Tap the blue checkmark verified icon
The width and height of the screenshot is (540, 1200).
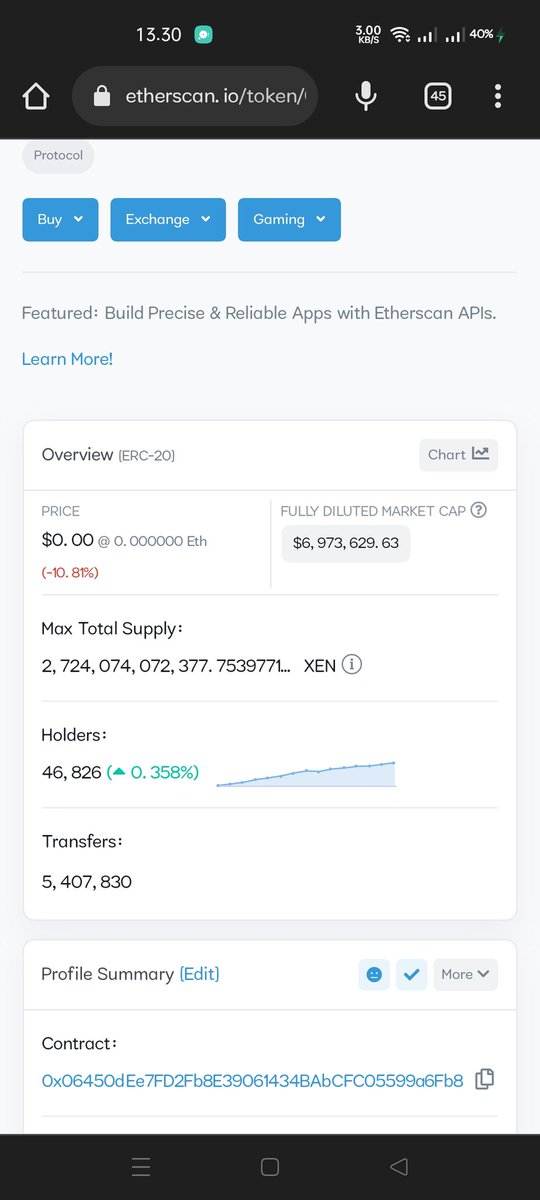pyautogui.click(x=412, y=974)
